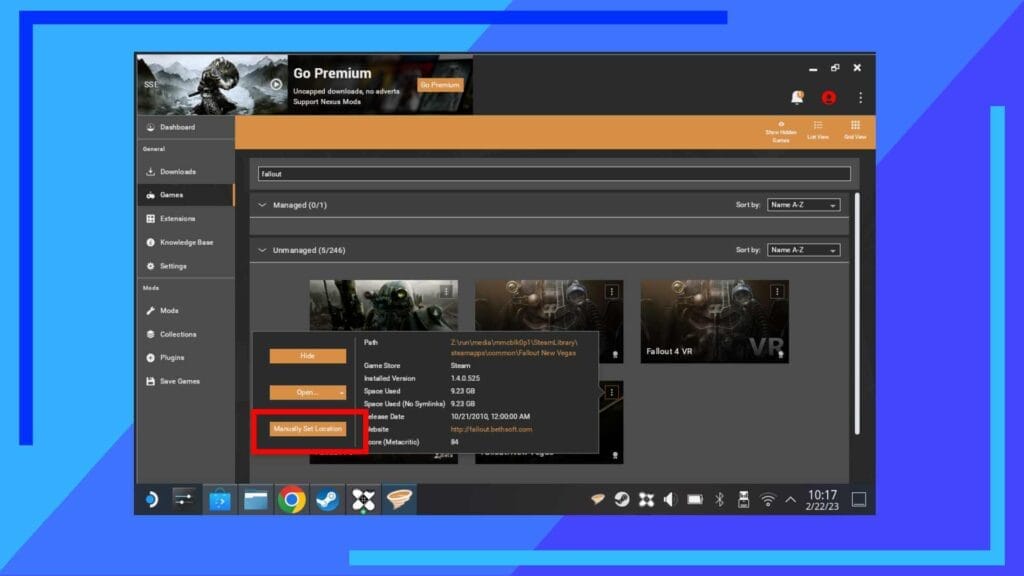Click the Hide button

(308, 356)
